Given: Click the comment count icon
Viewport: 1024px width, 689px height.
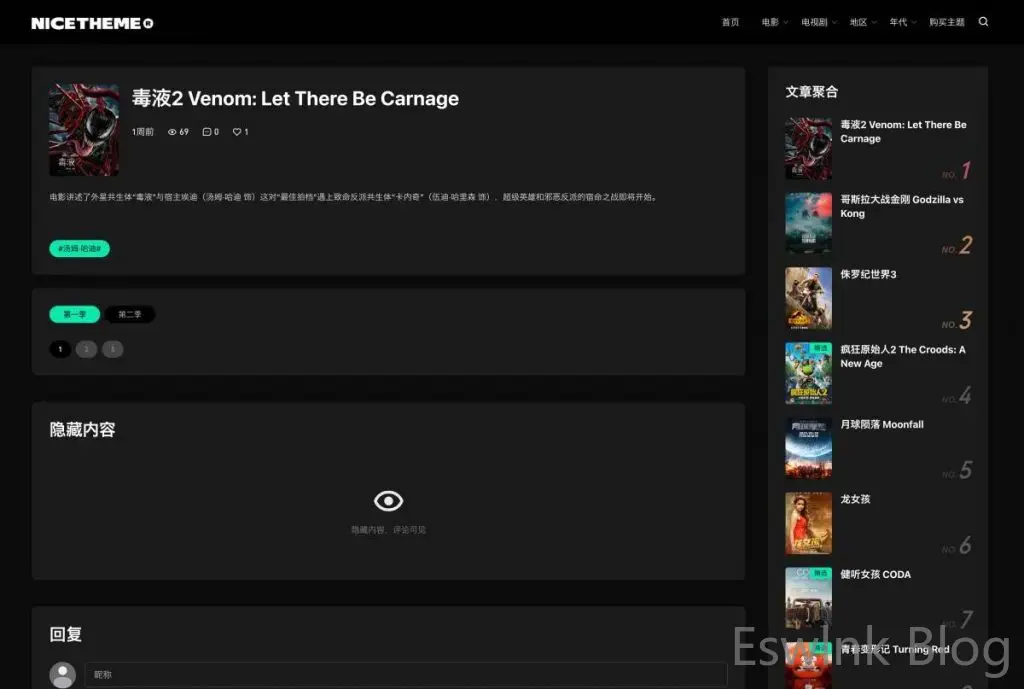Looking at the screenshot, I should pyautogui.click(x=207, y=132).
